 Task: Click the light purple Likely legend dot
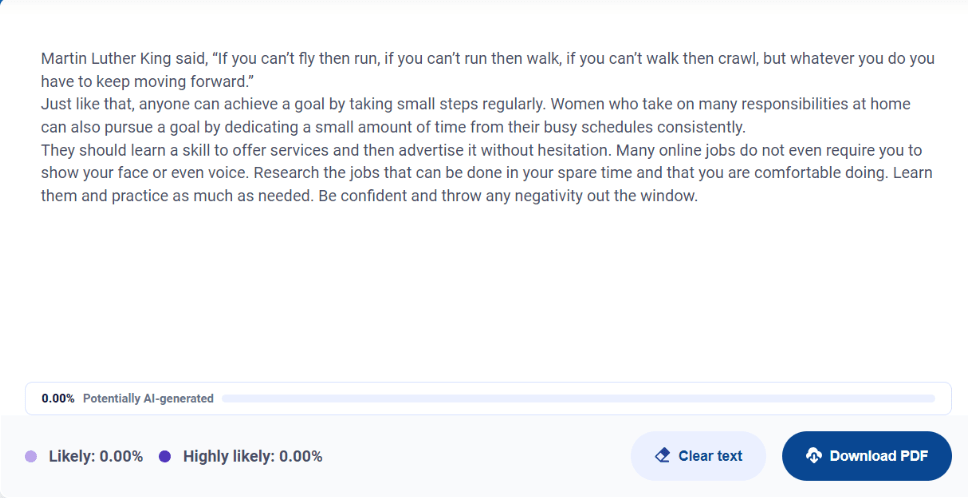[31, 457]
